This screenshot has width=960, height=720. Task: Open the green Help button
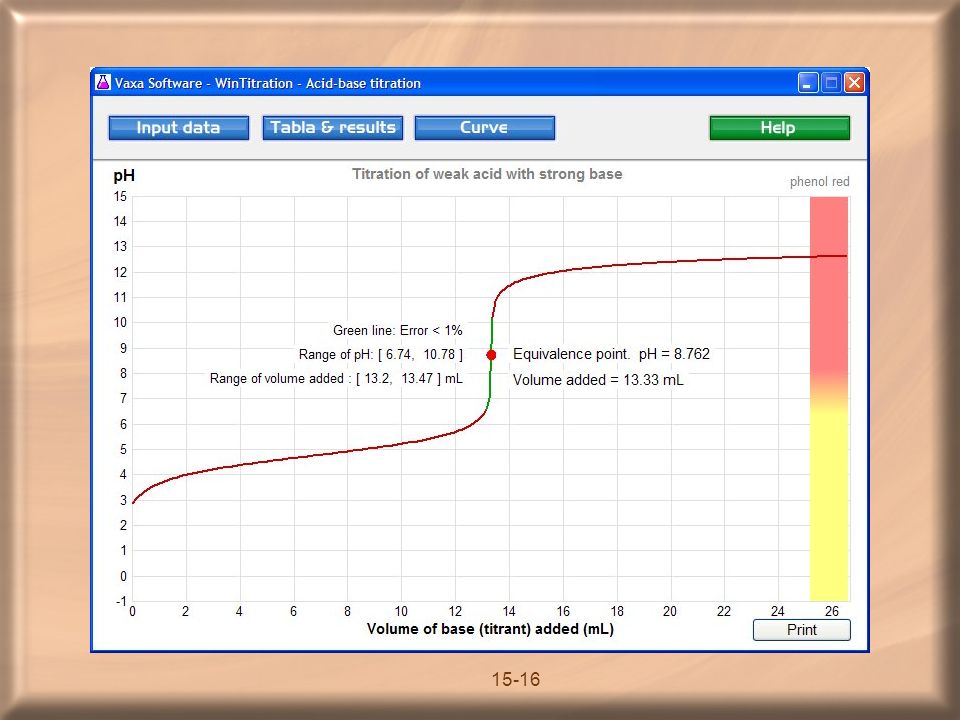pyautogui.click(x=779, y=128)
